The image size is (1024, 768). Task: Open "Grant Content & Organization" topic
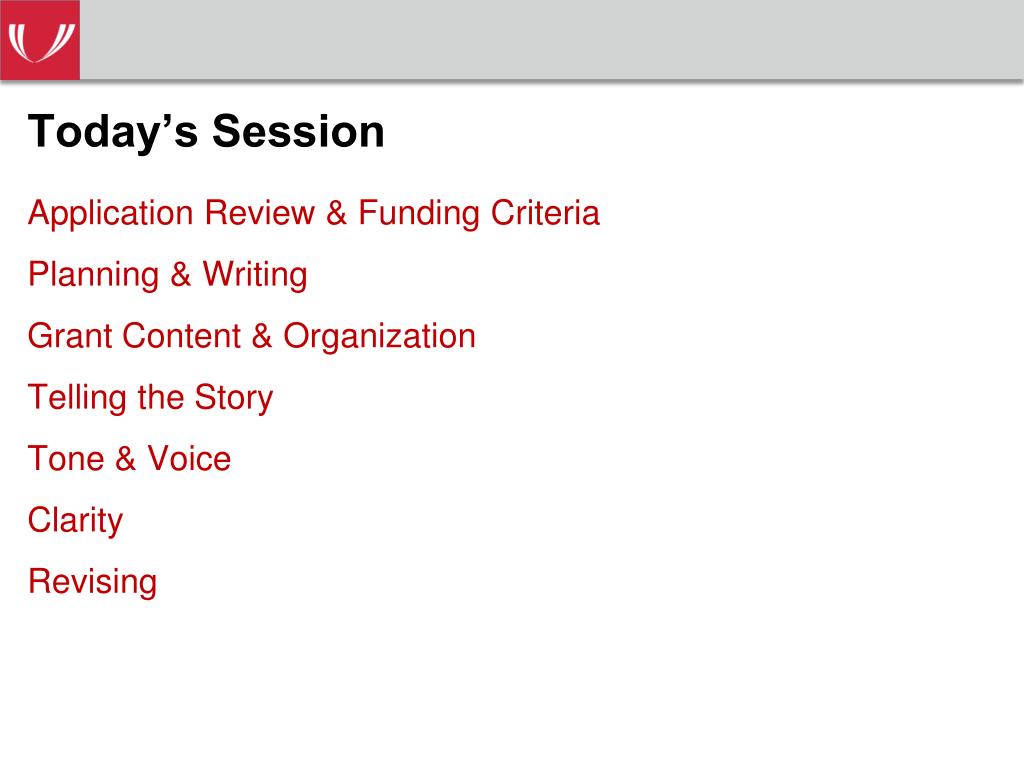coord(251,336)
